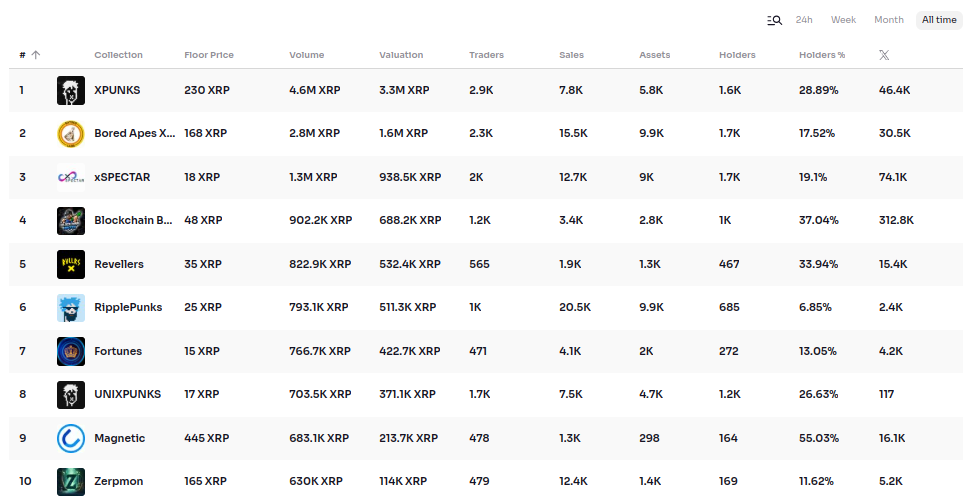Switch to the 24h time range

pos(804,20)
